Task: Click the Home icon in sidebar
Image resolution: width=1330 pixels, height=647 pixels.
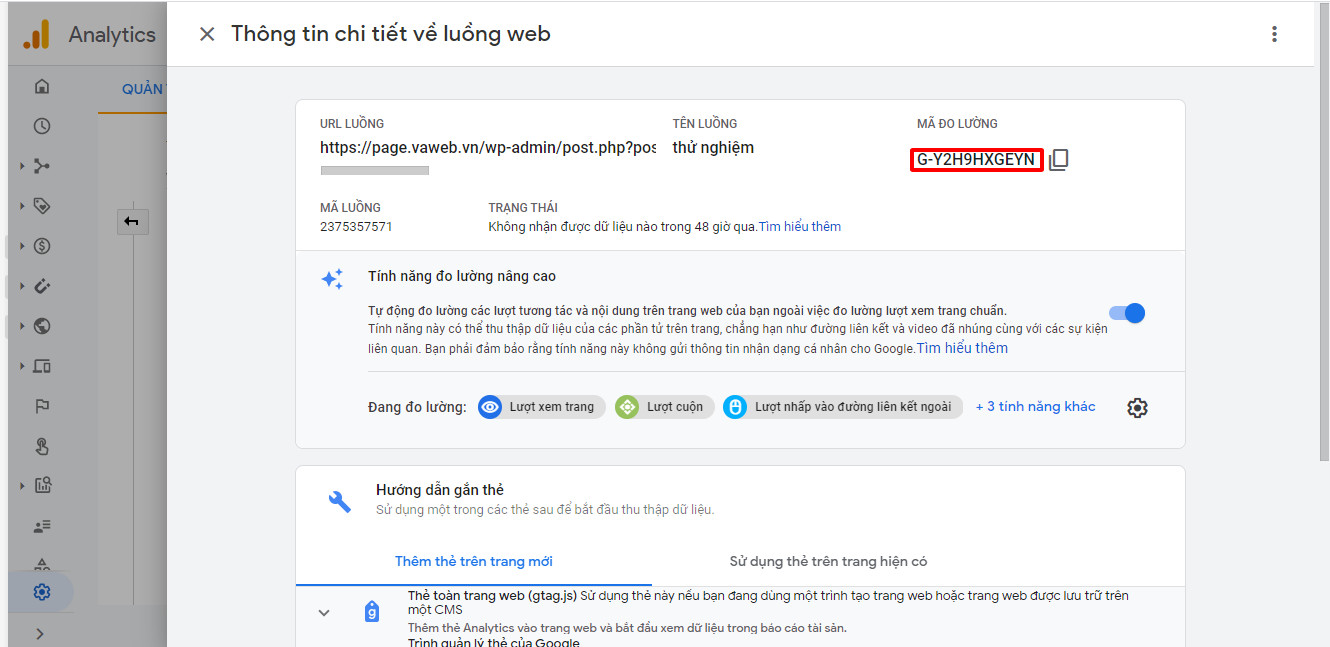Action: [x=42, y=86]
